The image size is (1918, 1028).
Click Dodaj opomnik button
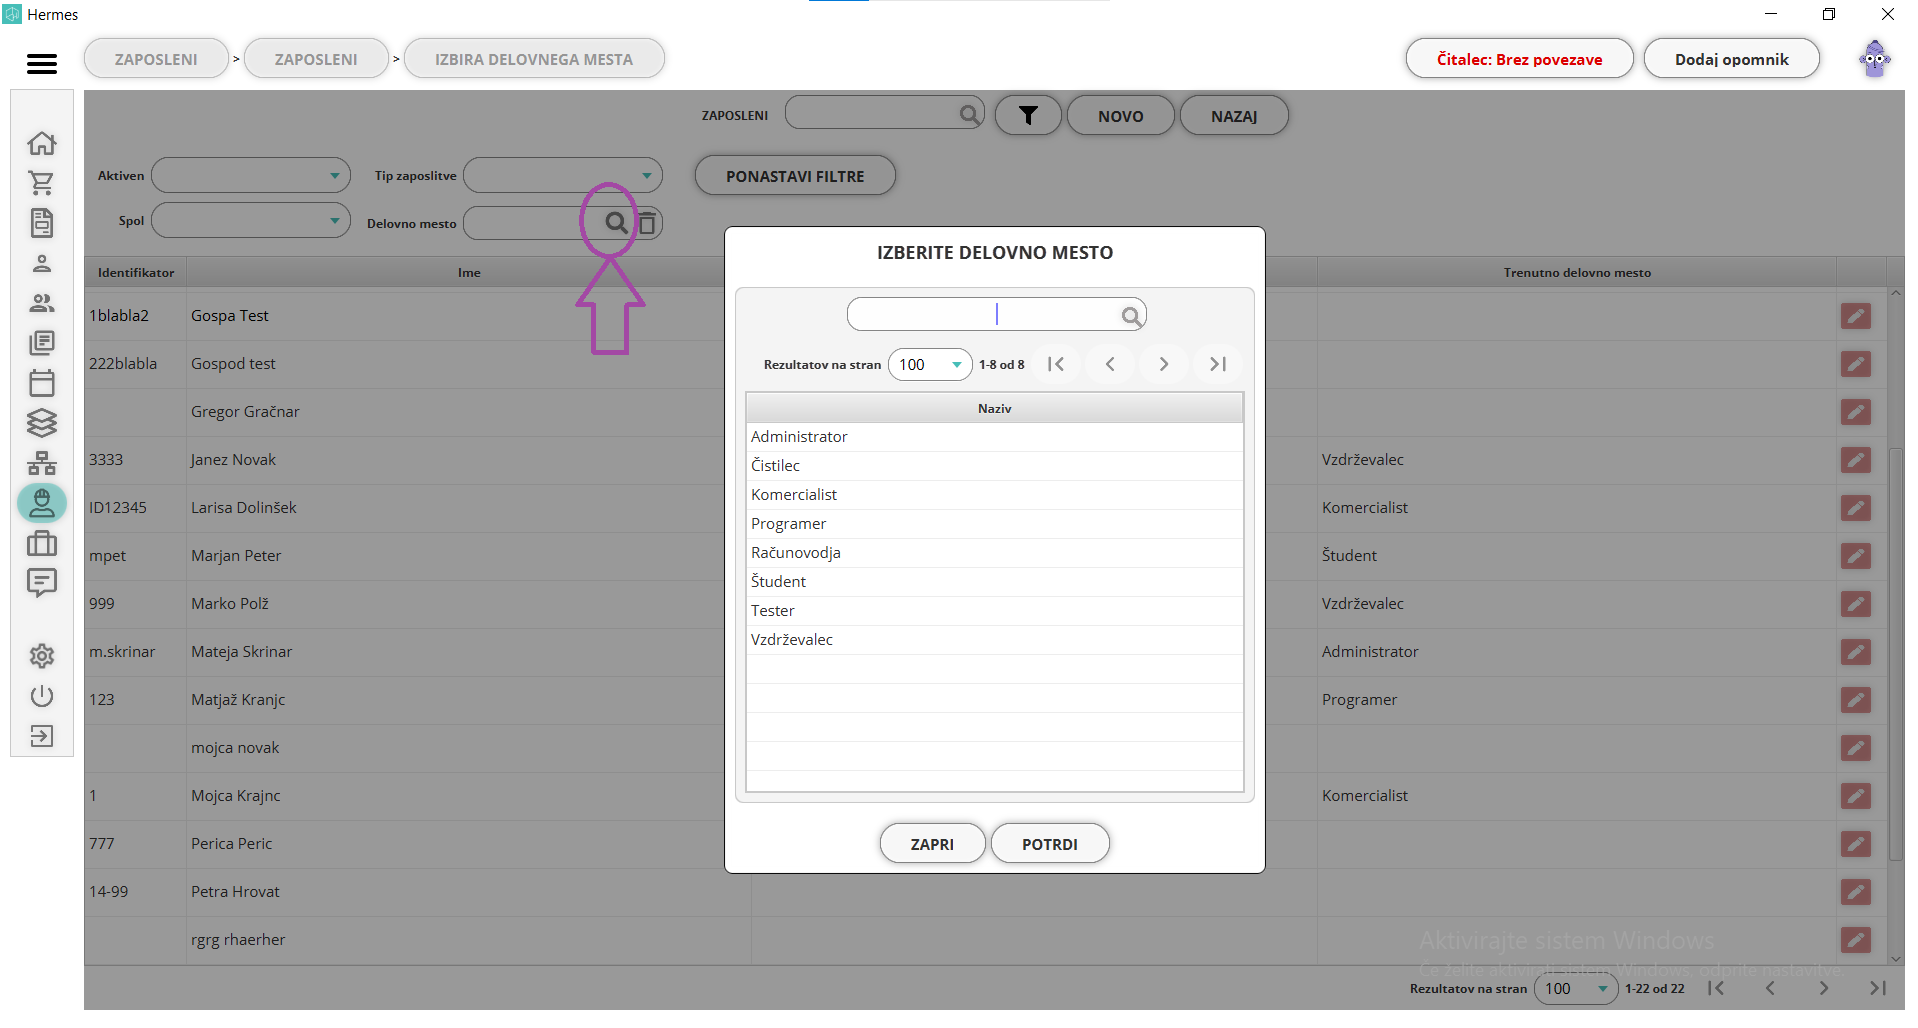1732,59
